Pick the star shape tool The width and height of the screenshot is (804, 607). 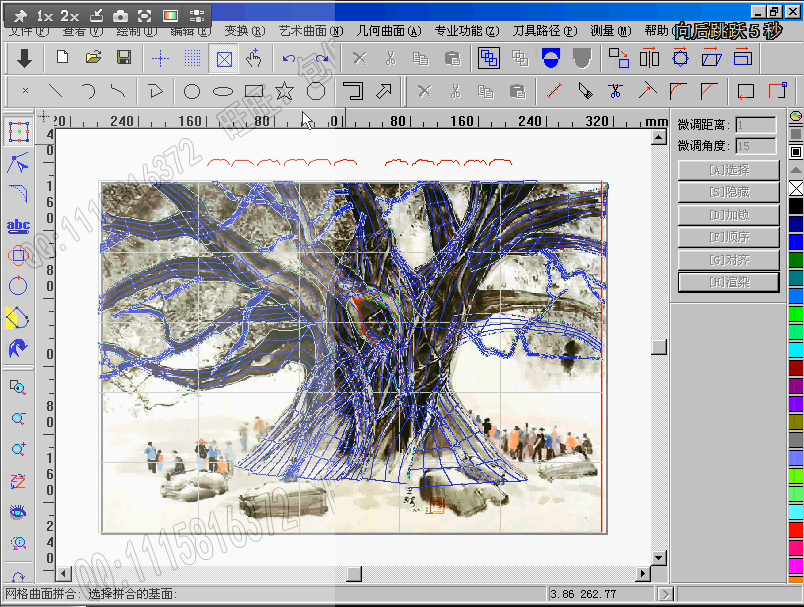tap(285, 91)
